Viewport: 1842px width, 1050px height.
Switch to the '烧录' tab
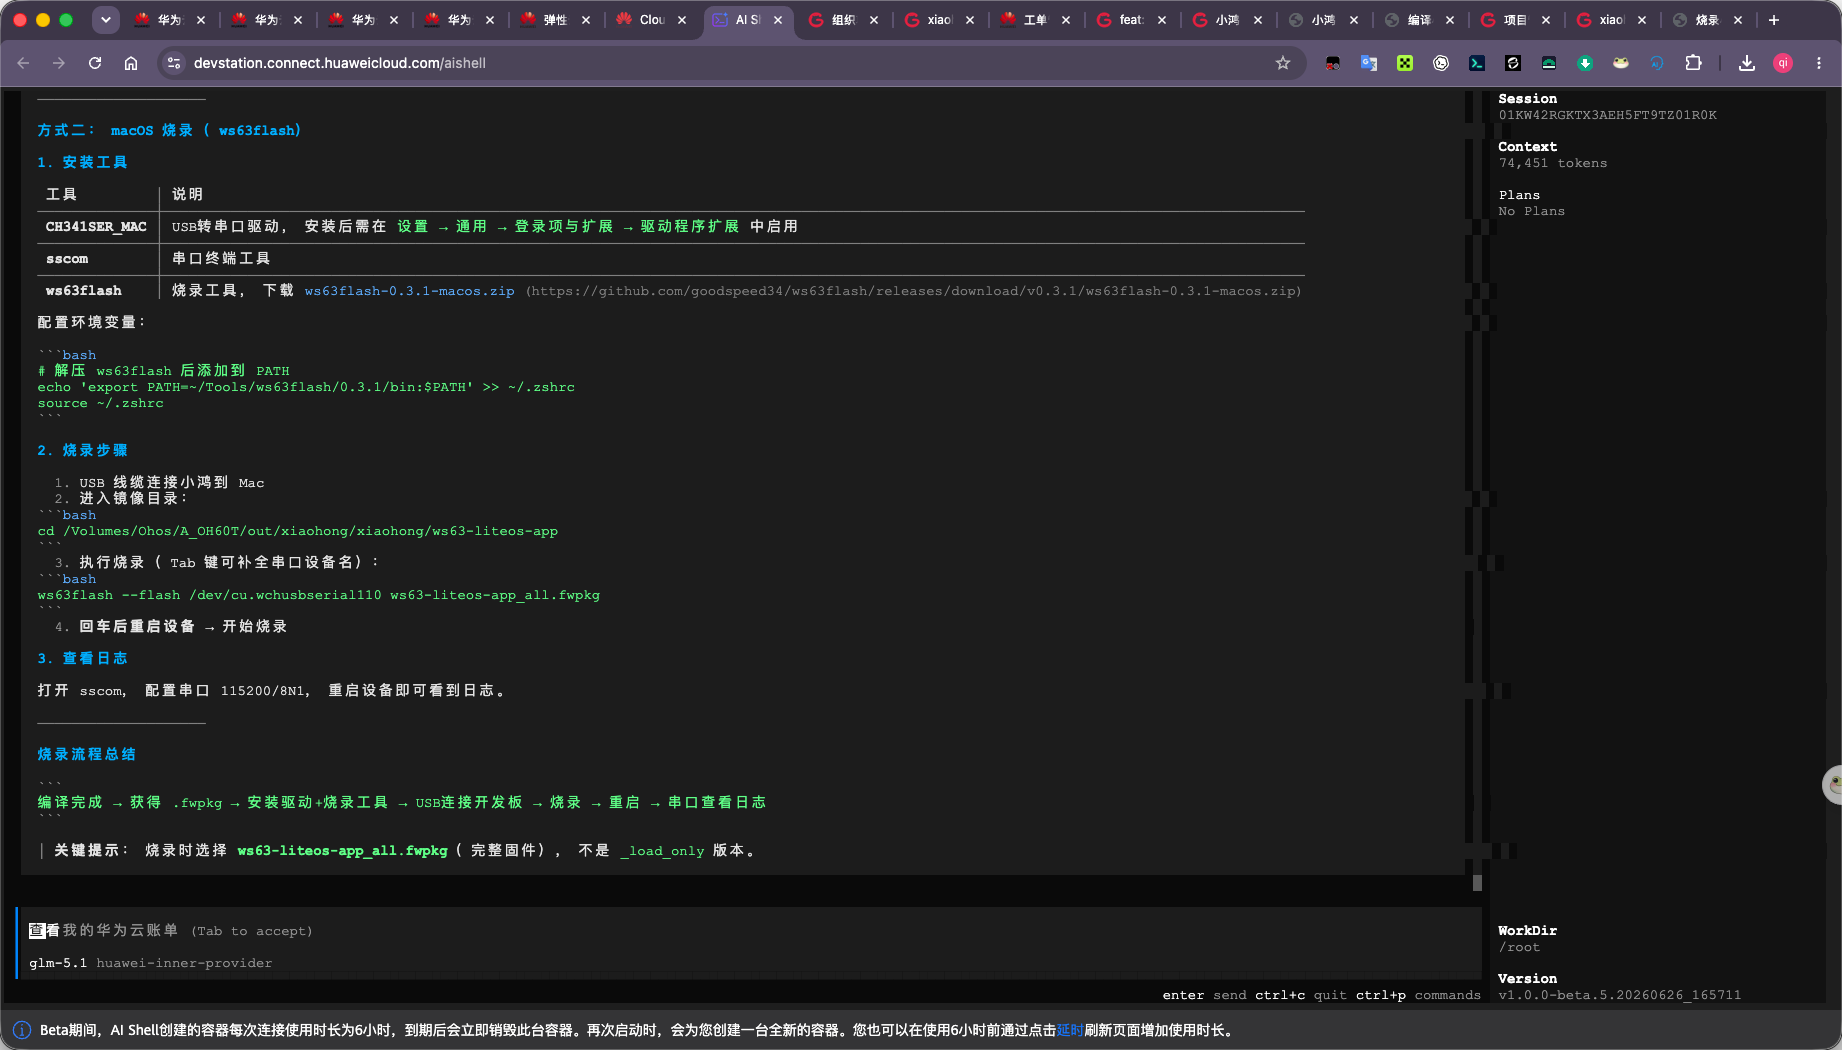click(1707, 20)
